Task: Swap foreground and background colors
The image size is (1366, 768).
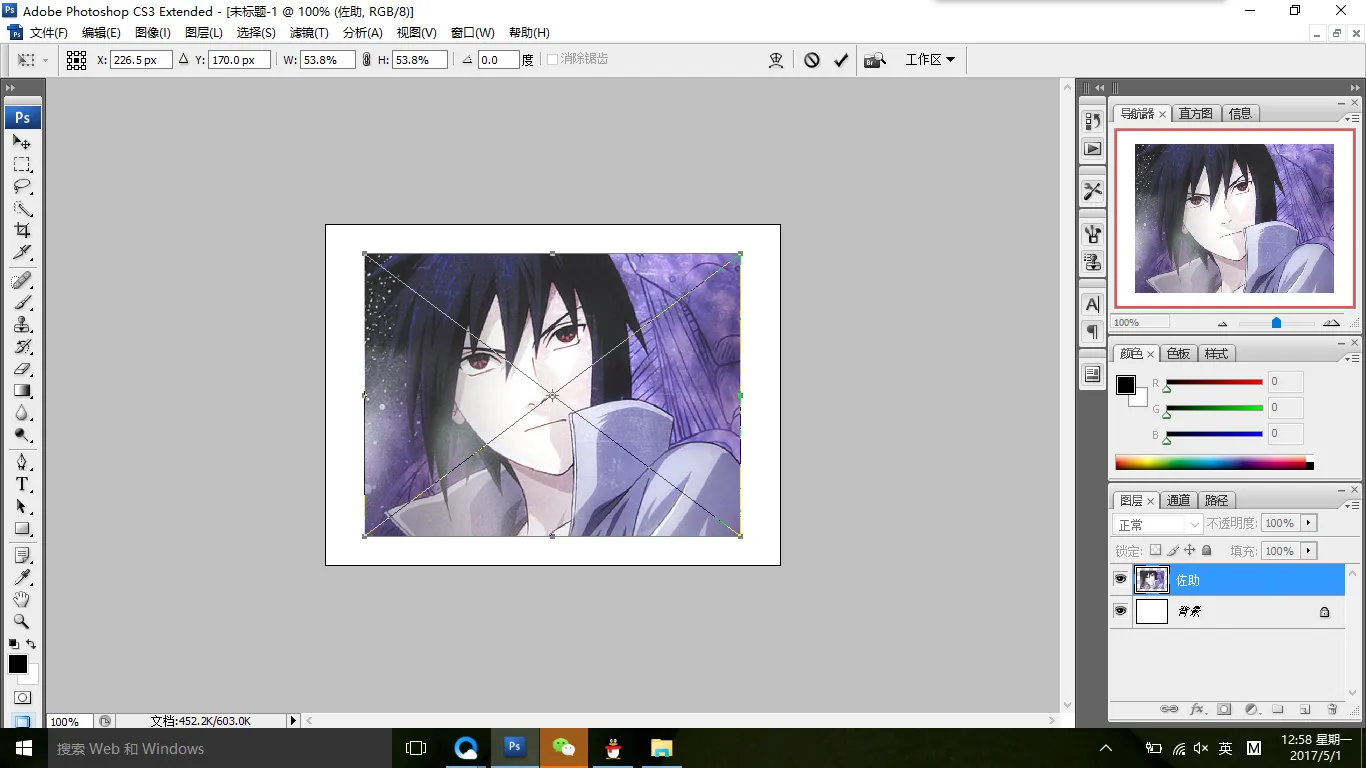Action: 31,644
